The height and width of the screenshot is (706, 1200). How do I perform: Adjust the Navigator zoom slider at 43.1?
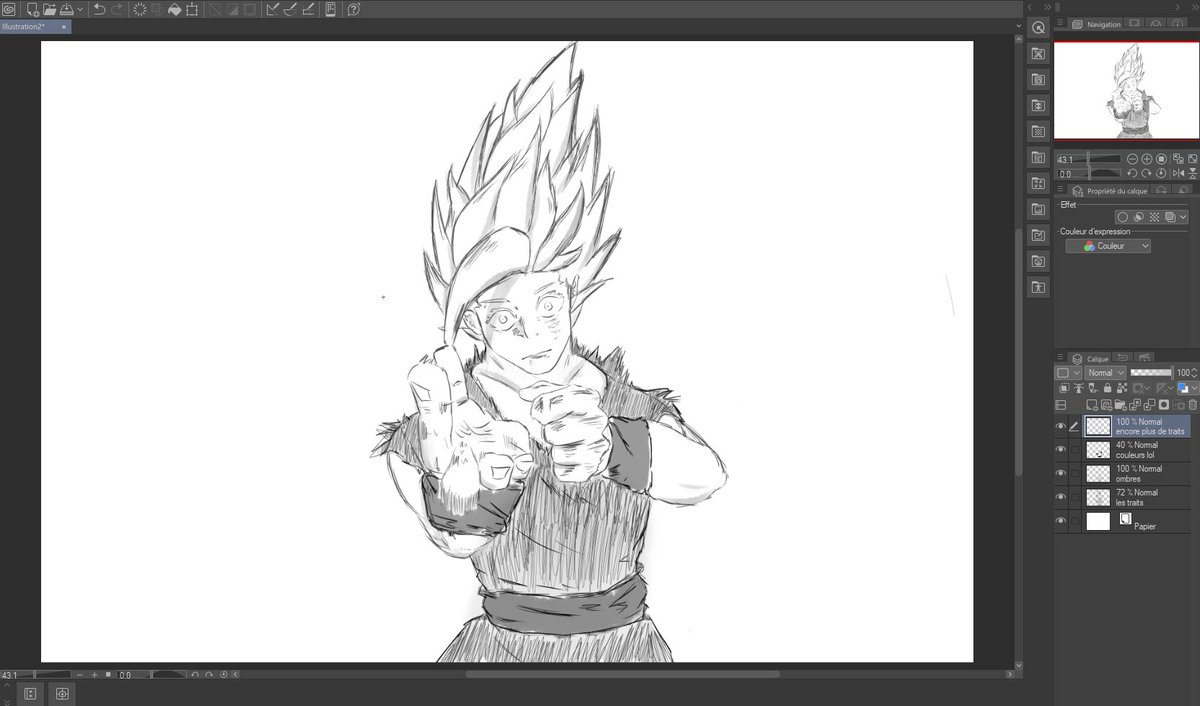click(1089, 159)
